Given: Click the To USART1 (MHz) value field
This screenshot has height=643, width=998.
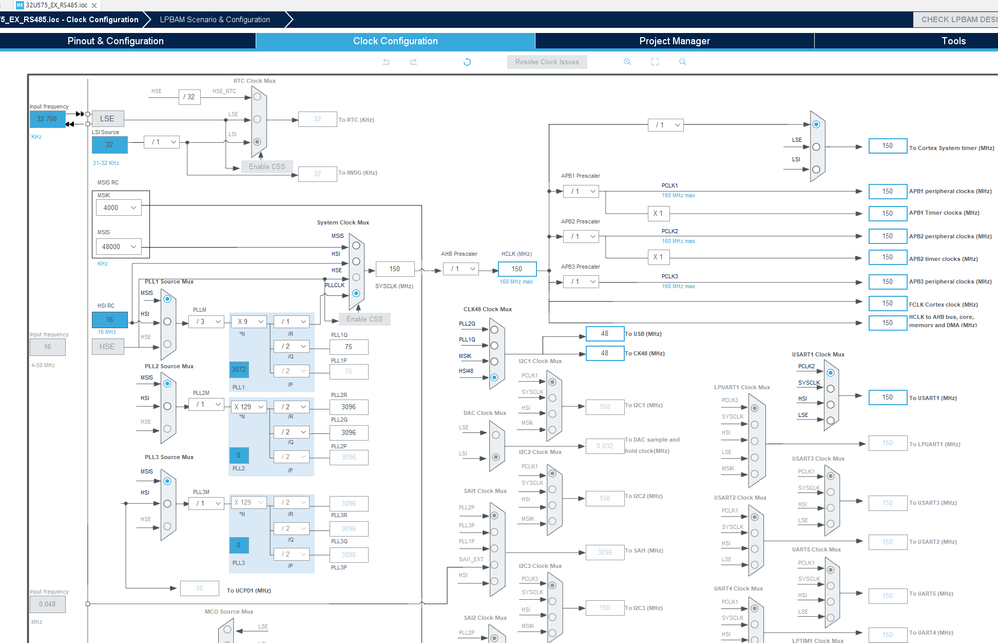Looking at the screenshot, I should tap(888, 397).
